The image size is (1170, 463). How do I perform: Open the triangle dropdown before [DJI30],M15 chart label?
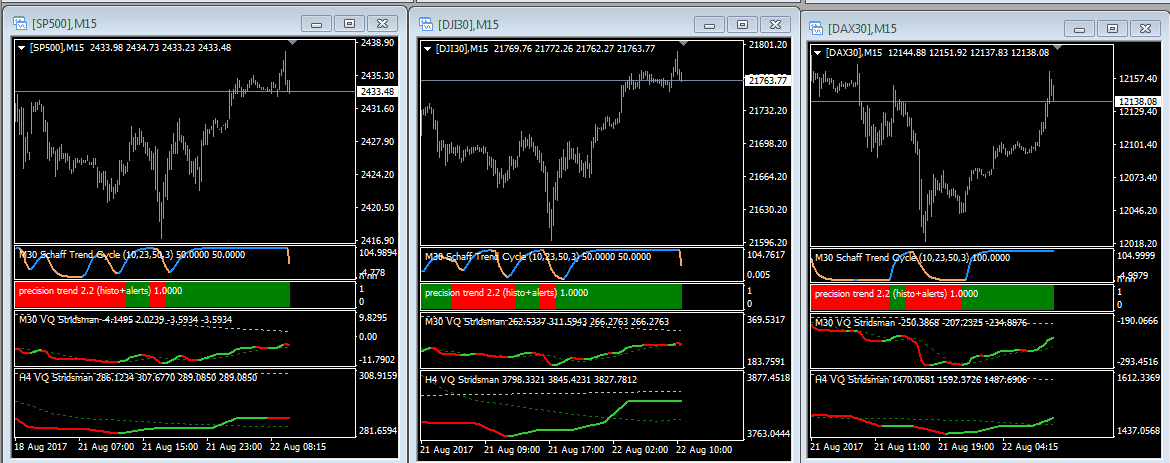(x=428, y=49)
